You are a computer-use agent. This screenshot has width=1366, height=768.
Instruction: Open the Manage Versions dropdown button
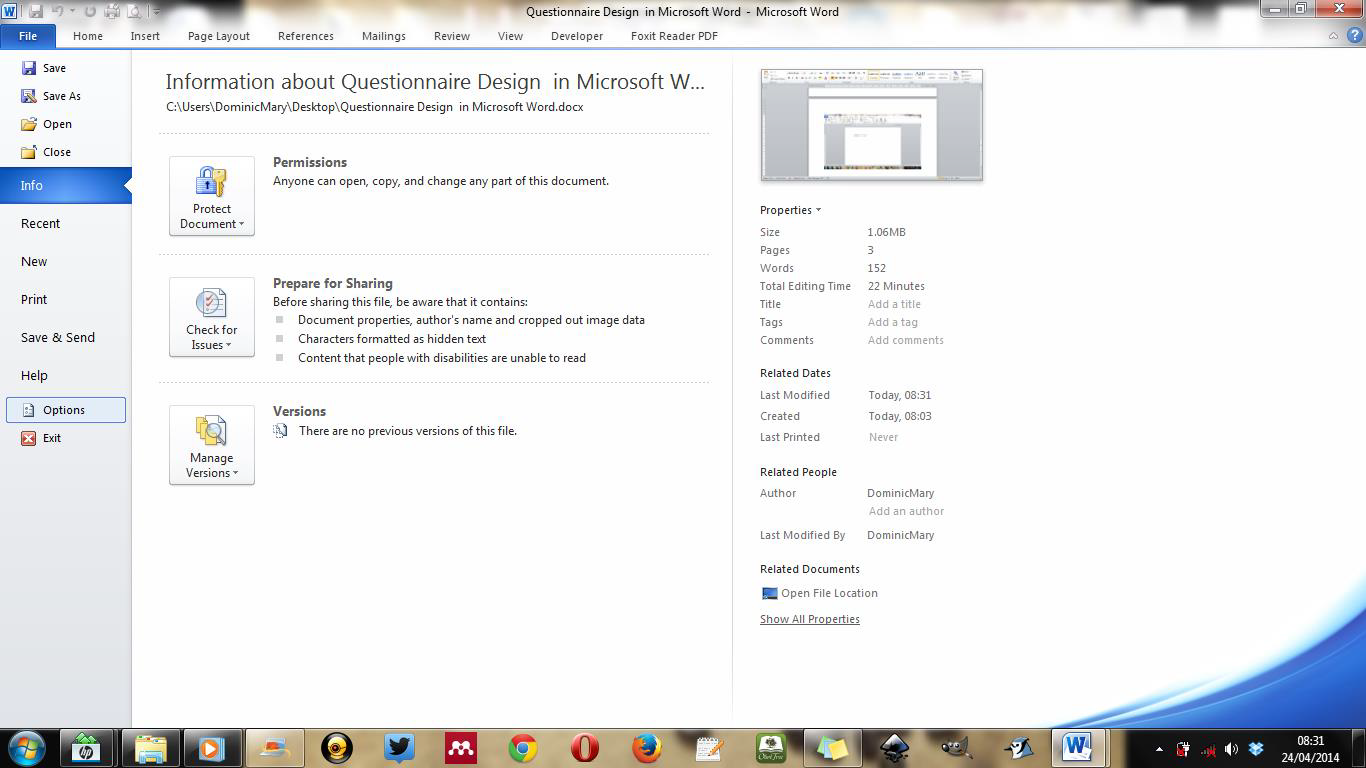(212, 445)
